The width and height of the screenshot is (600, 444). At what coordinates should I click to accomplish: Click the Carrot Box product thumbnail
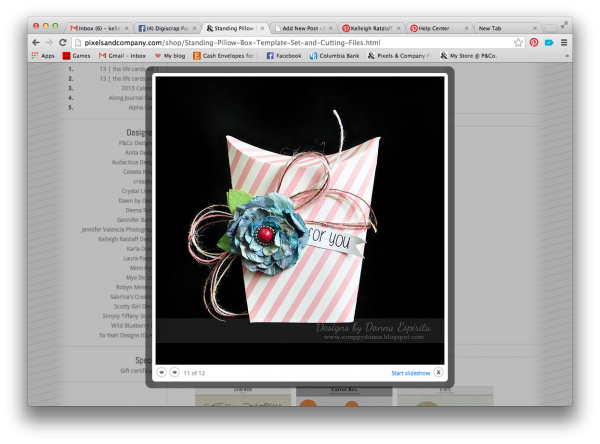pyautogui.click(x=344, y=397)
